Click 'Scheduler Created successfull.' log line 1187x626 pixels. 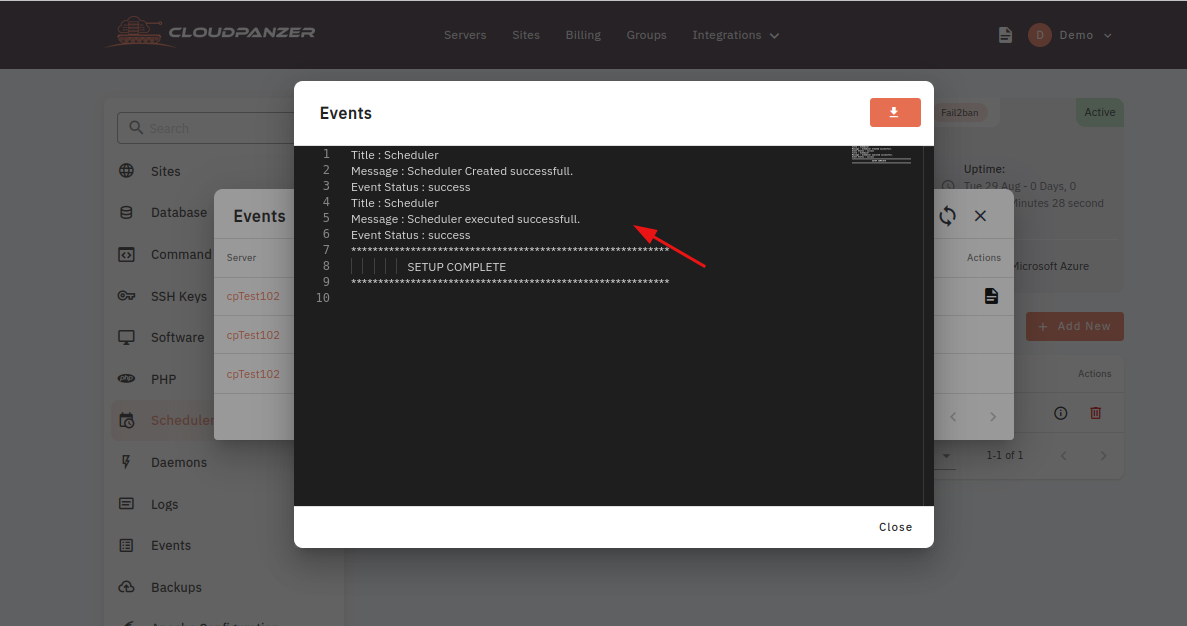tap(462, 171)
